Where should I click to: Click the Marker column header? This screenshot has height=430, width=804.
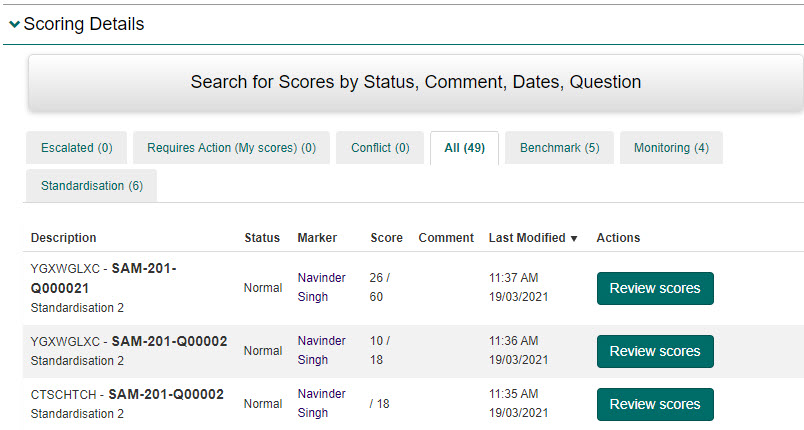317,238
